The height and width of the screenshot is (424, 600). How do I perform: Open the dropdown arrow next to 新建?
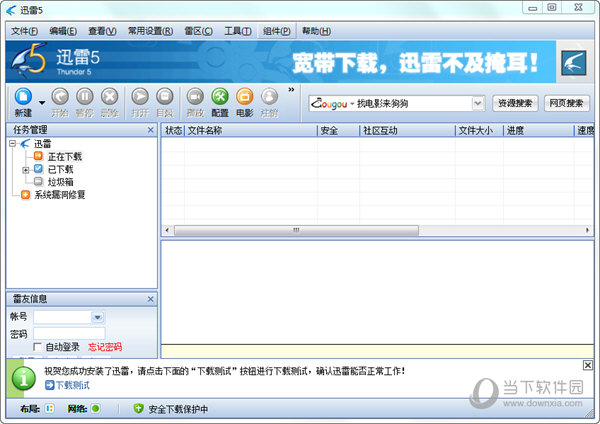[x=42, y=103]
